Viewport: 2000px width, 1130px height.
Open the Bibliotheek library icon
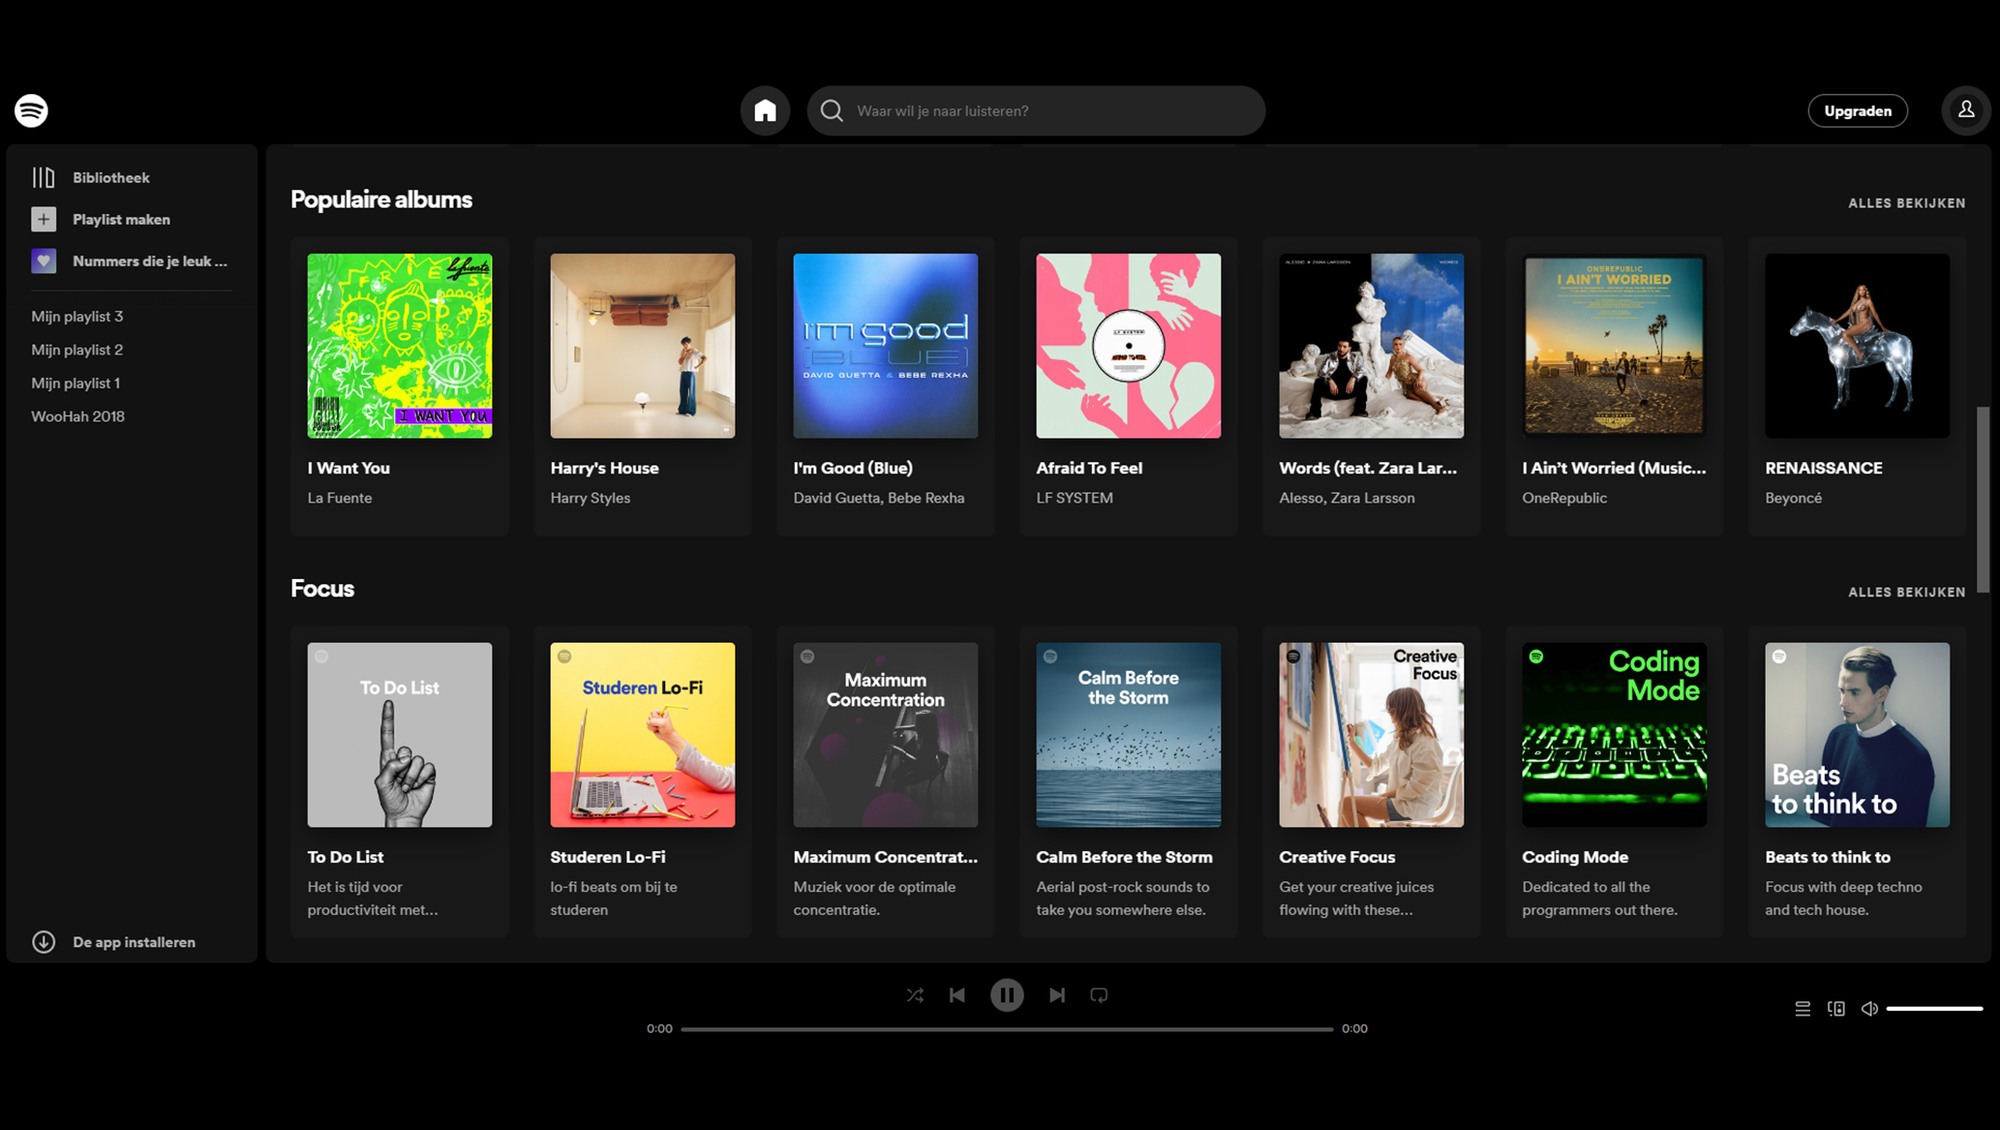click(43, 177)
